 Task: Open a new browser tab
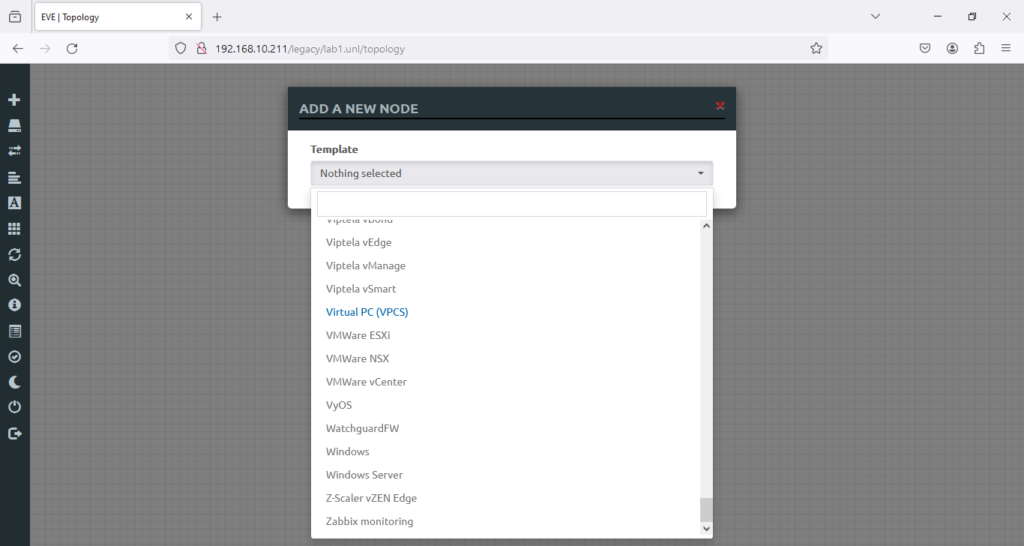[x=217, y=17]
